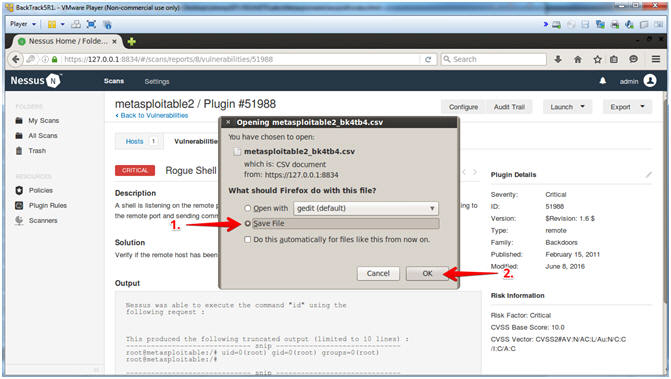
Task: Expand the power options arrow next to yellow icon
Action: [x=62, y=24]
